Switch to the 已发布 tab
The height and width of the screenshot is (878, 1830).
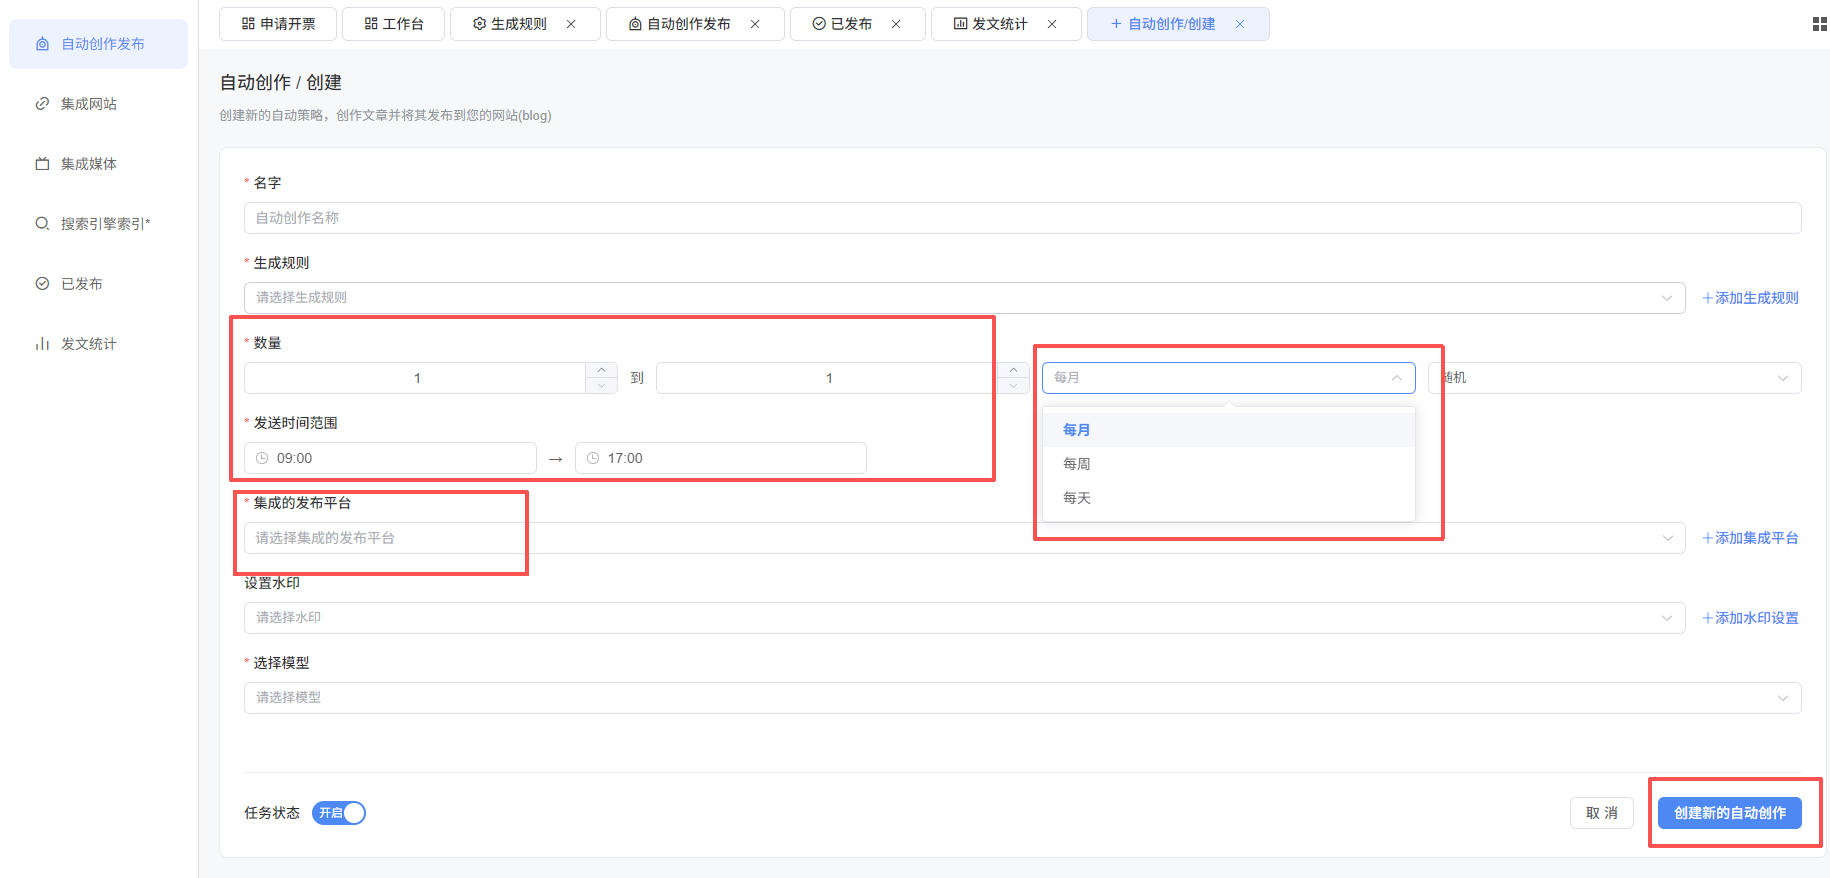click(x=842, y=24)
